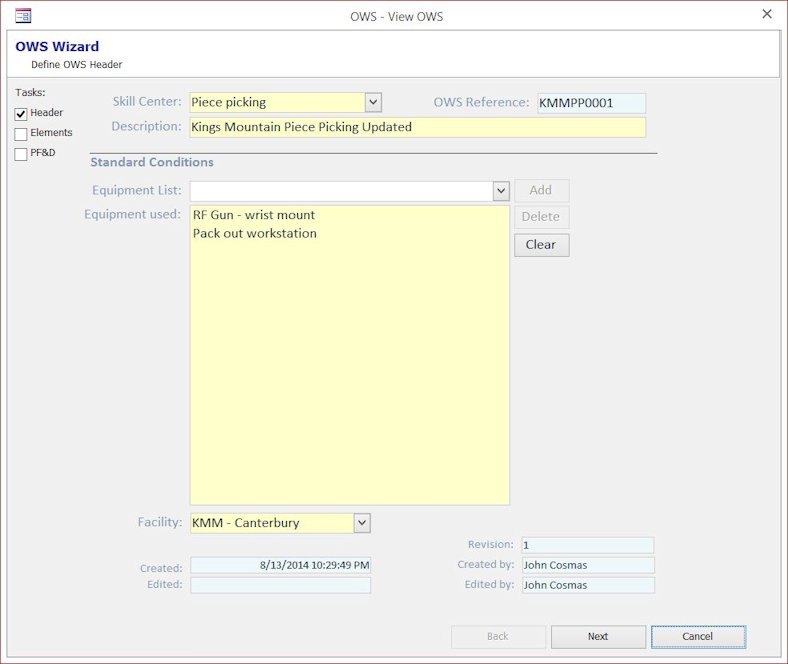The height and width of the screenshot is (664, 788).
Task: Click the Clear equipment button
Action: (x=541, y=245)
